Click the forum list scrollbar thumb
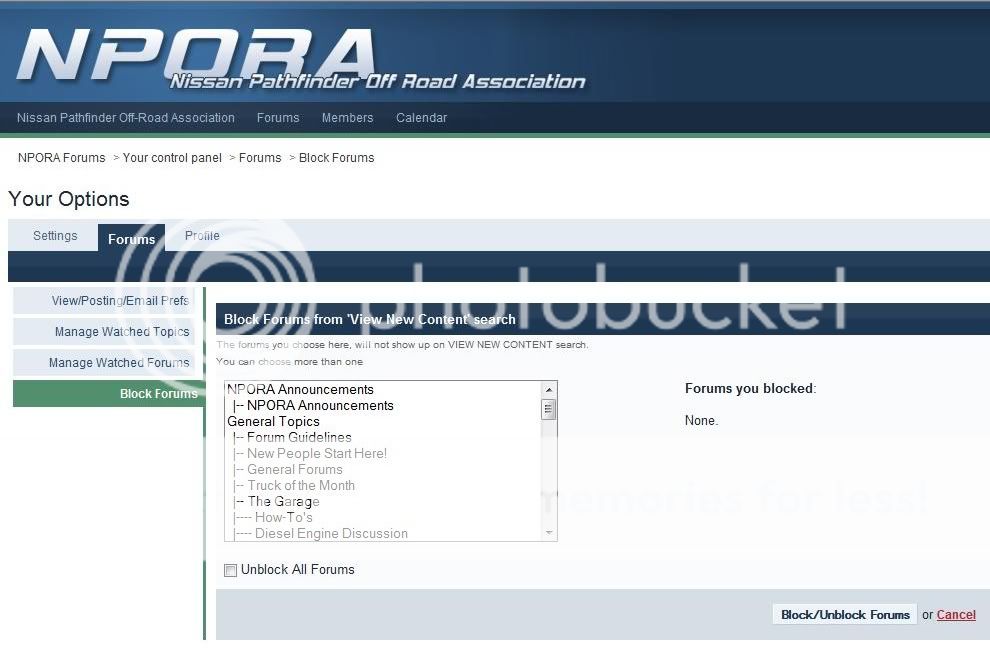This screenshot has height=665, width=990. (x=548, y=409)
